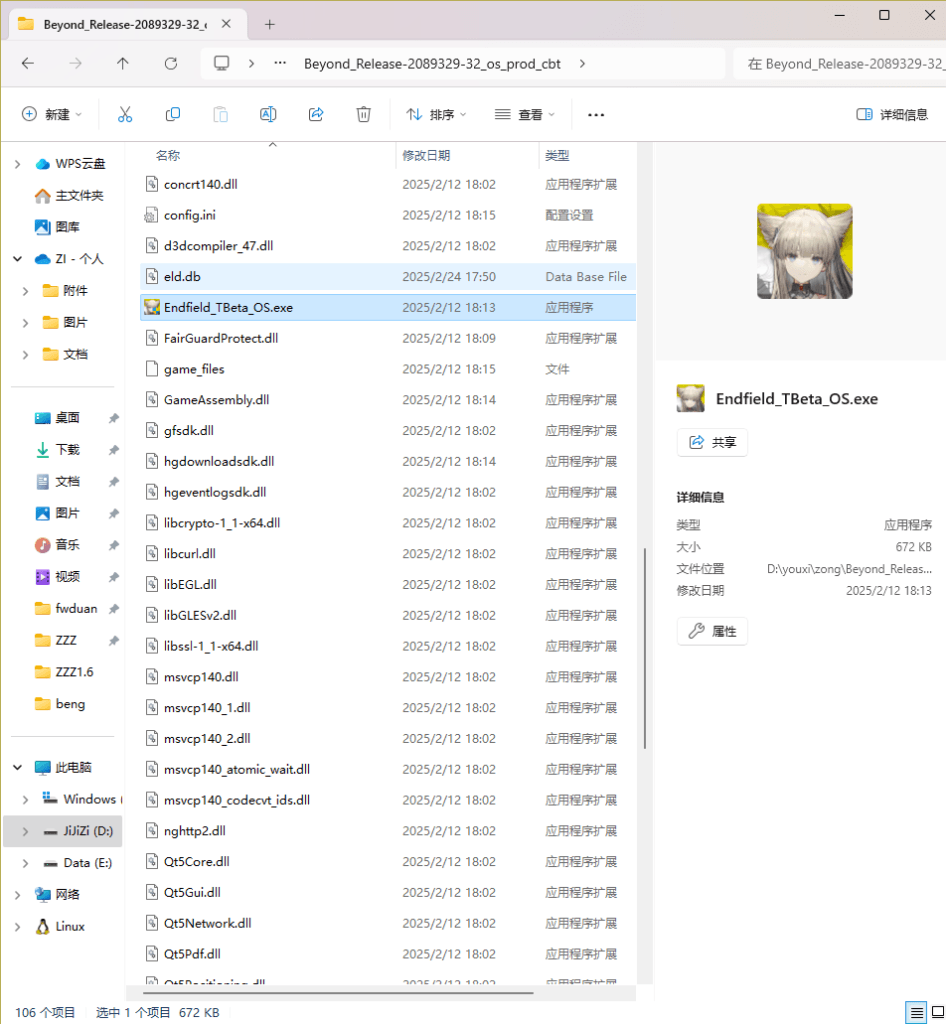Refresh the current folder view

tap(171, 64)
